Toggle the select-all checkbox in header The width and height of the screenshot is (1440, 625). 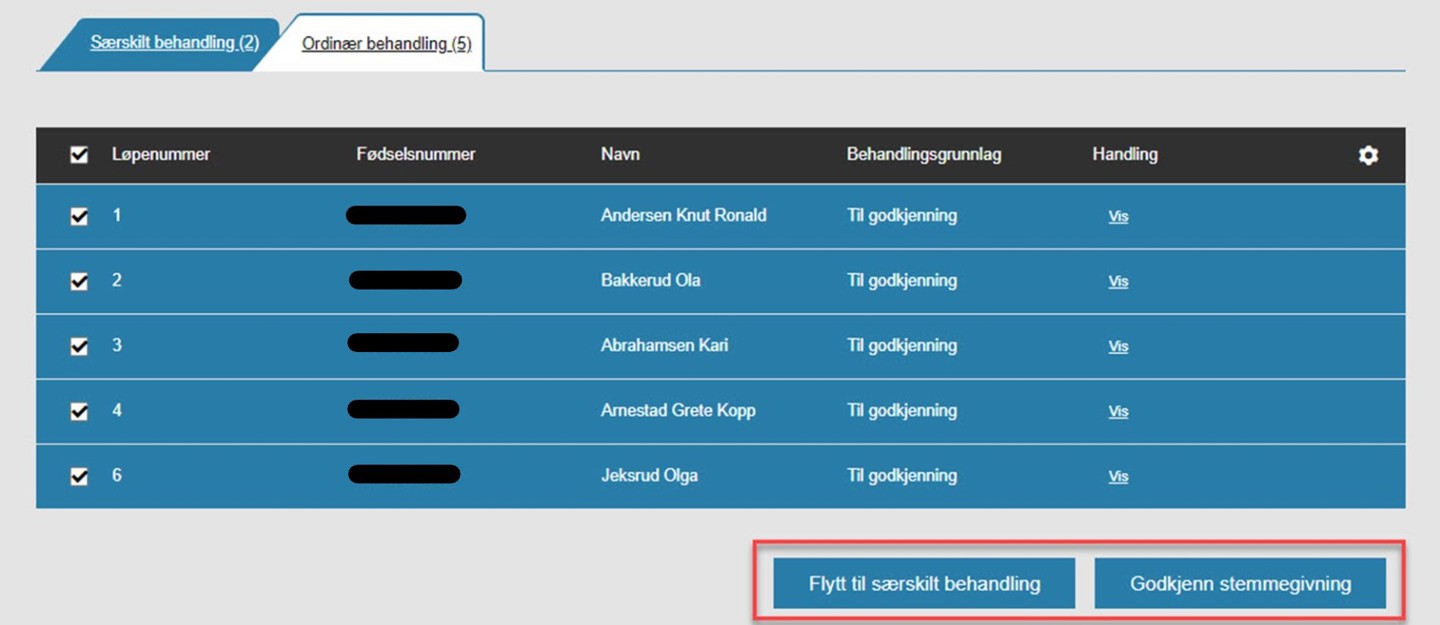(x=79, y=155)
